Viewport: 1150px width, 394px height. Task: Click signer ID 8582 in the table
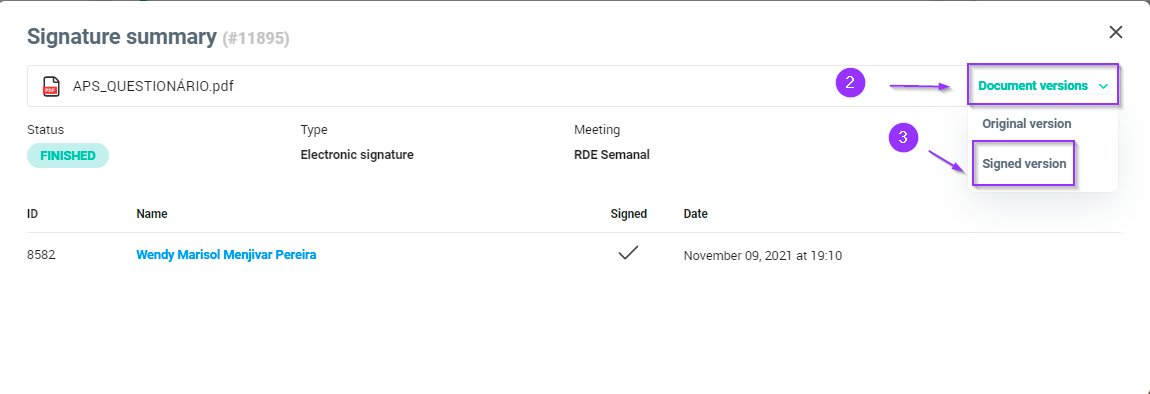[x=41, y=255]
